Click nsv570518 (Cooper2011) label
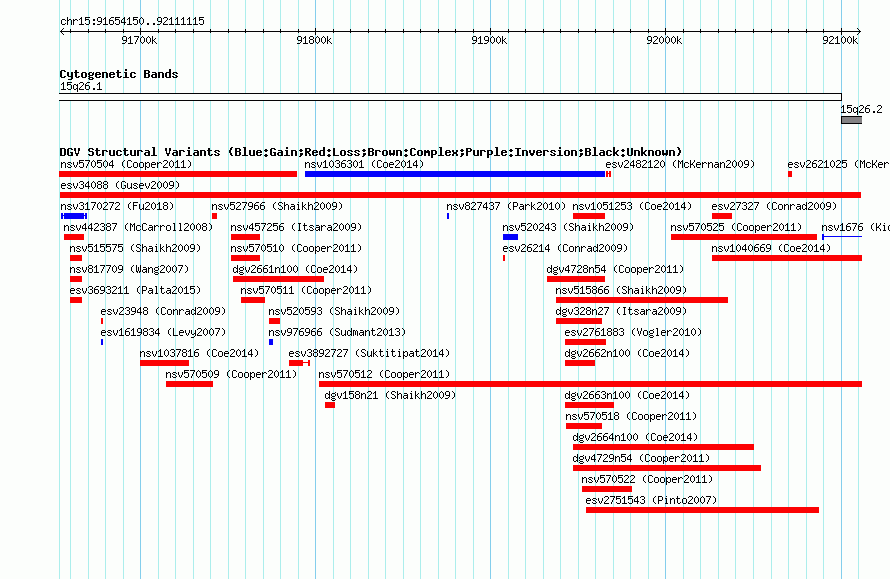Image resolution: width=890 pixels, height=579 pixels. [x=631, y=417]
